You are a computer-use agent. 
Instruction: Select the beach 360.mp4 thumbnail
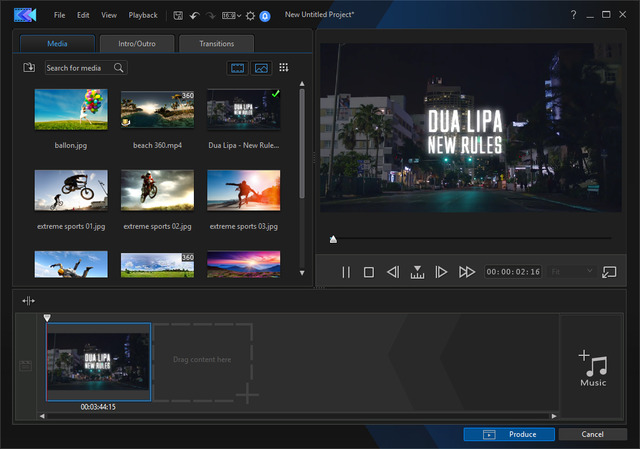(x=157, y=110)
